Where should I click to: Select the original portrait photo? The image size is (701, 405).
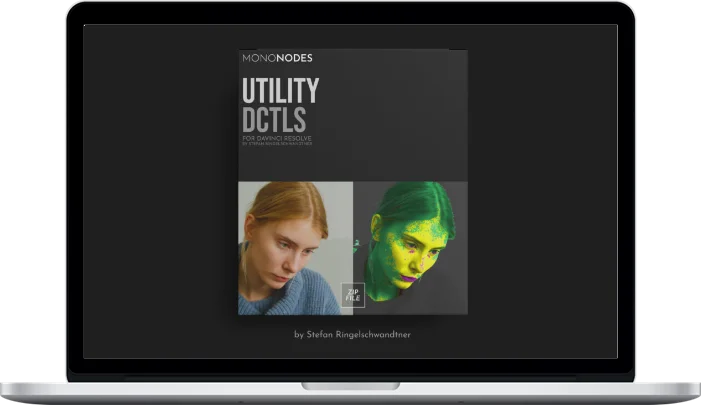point(295,247)
